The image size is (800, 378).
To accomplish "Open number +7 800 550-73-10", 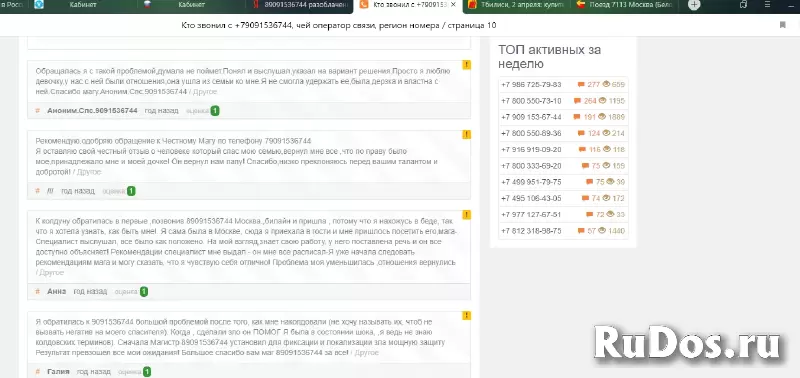I will tap(531, 101).
